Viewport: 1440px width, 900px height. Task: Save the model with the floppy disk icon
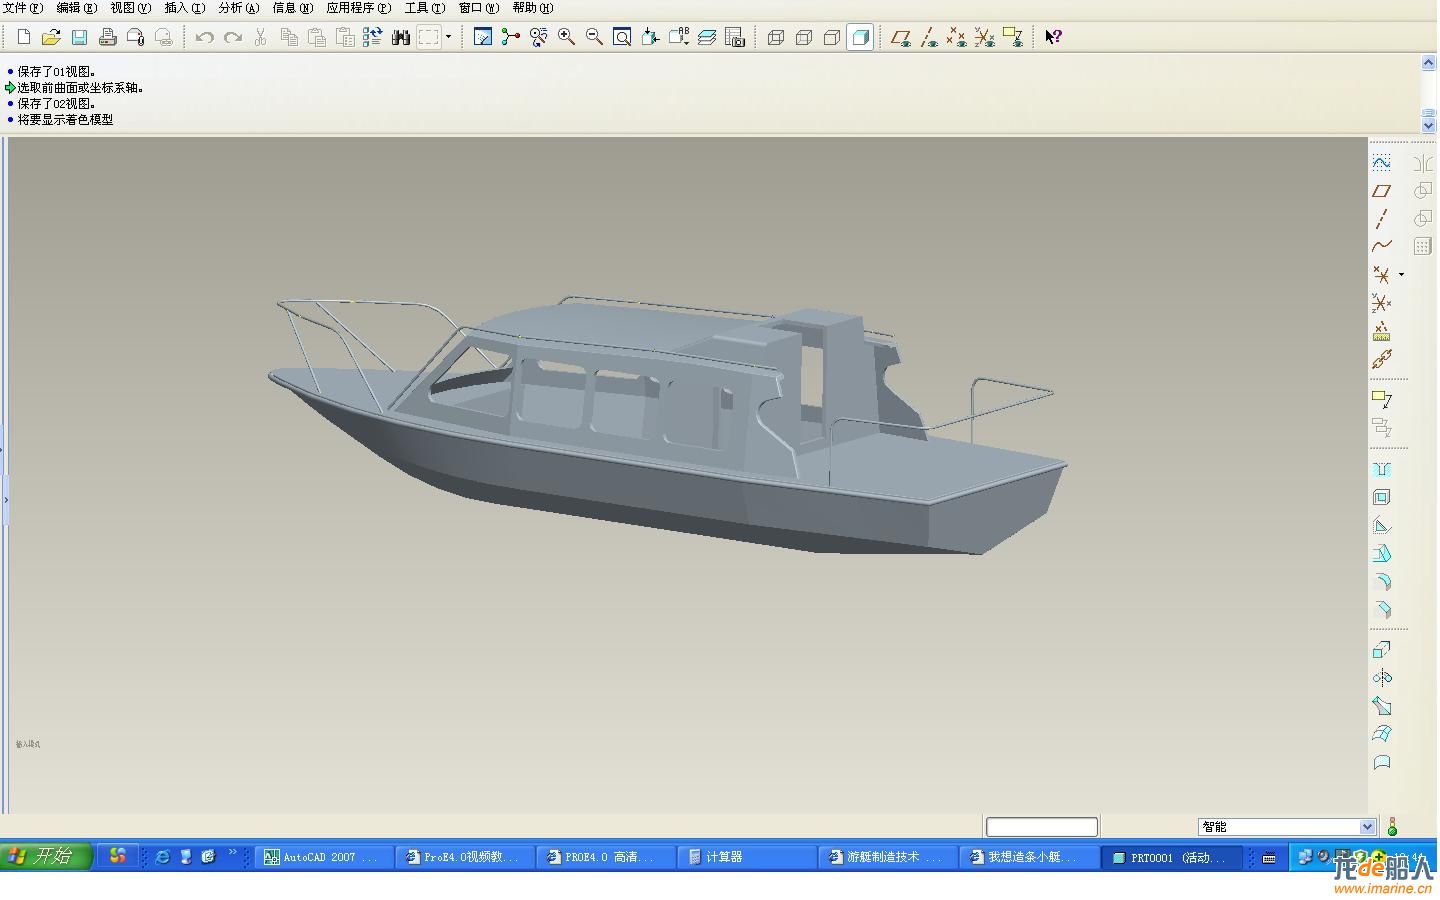79,37
